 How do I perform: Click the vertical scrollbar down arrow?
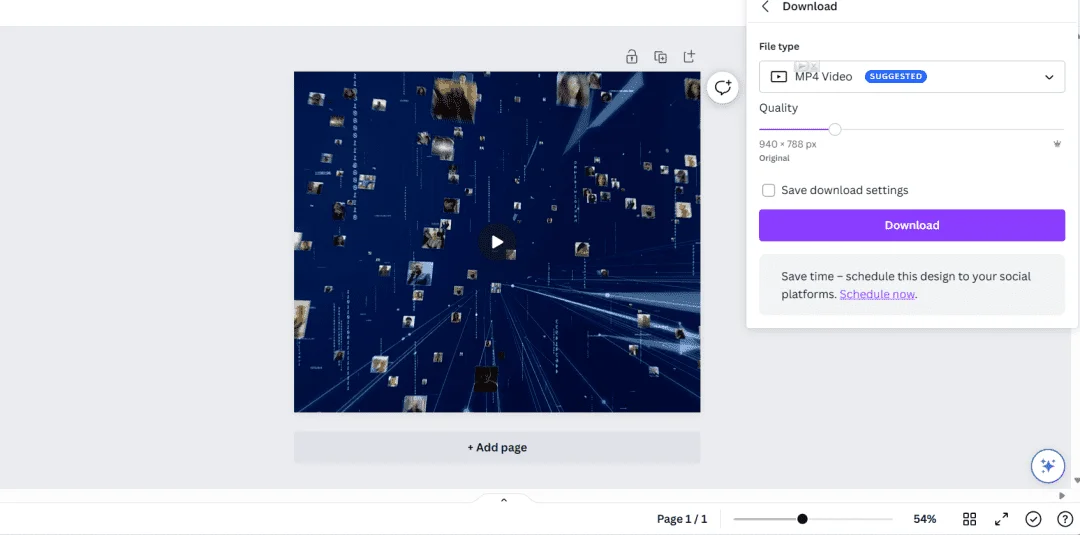[x=1077, y=481]
